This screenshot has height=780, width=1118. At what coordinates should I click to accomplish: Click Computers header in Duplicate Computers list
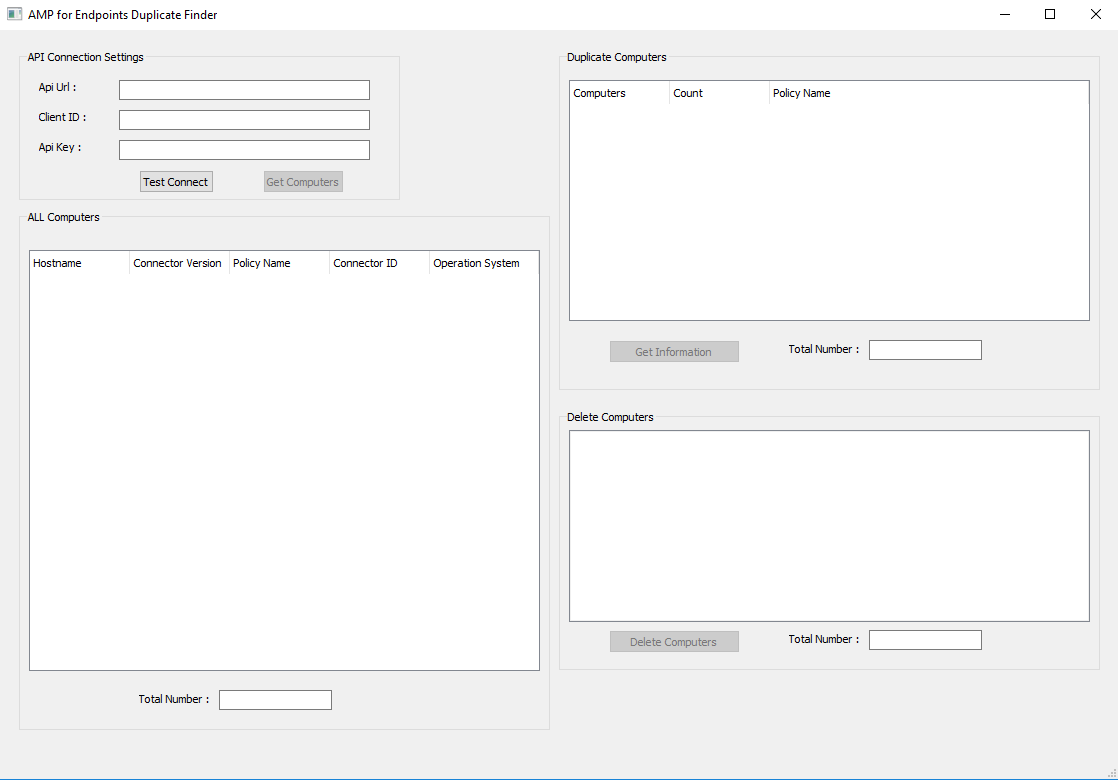pos(620,93)
